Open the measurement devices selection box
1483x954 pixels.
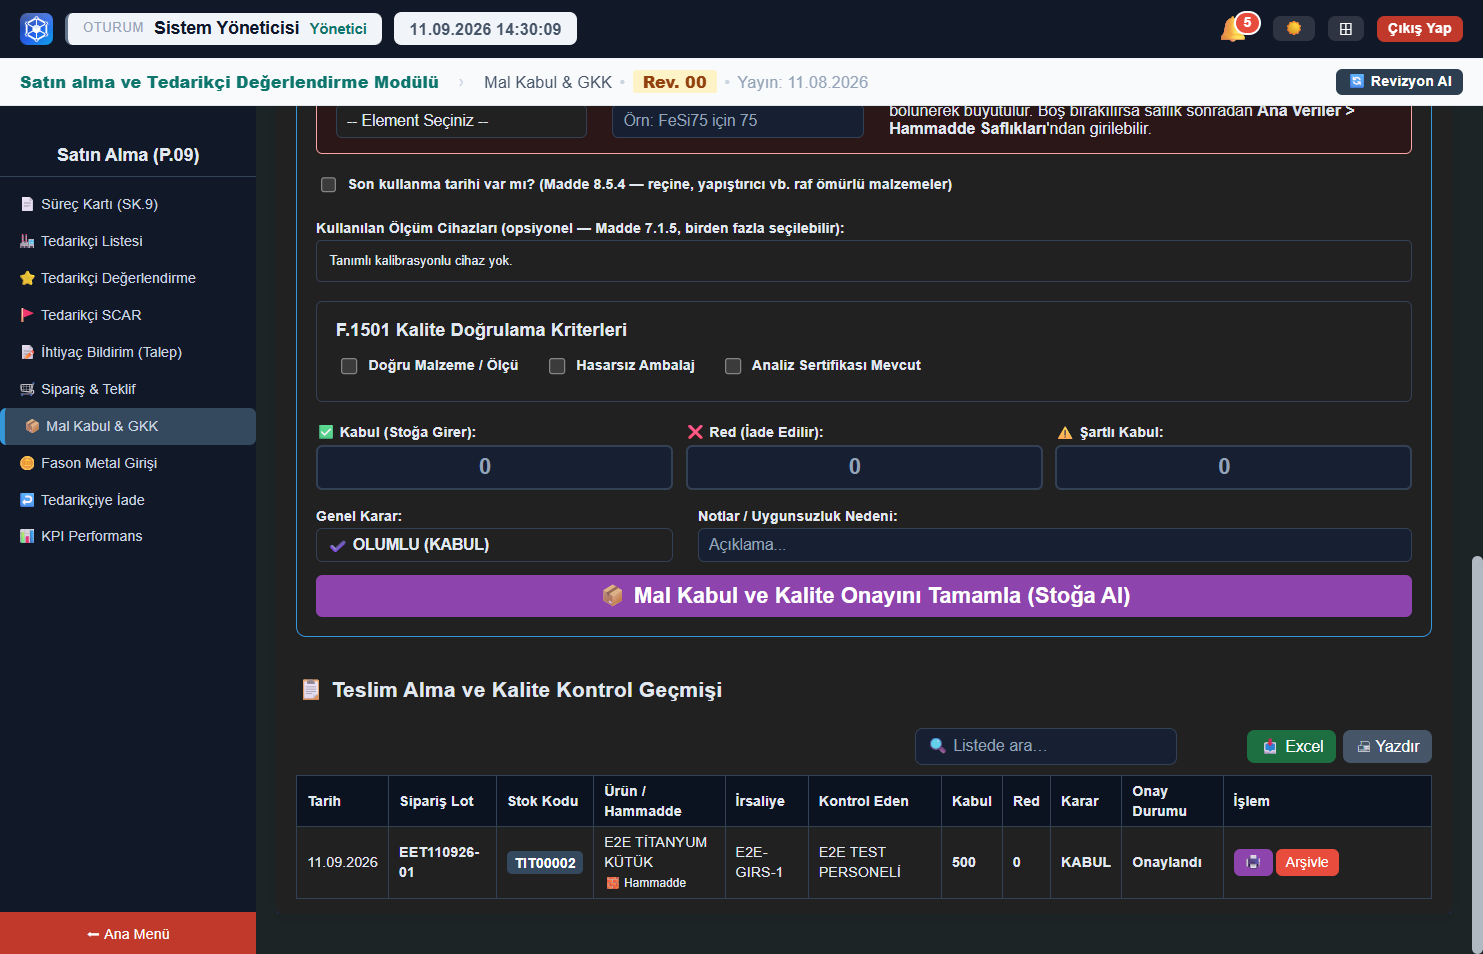tap(864, 261)
